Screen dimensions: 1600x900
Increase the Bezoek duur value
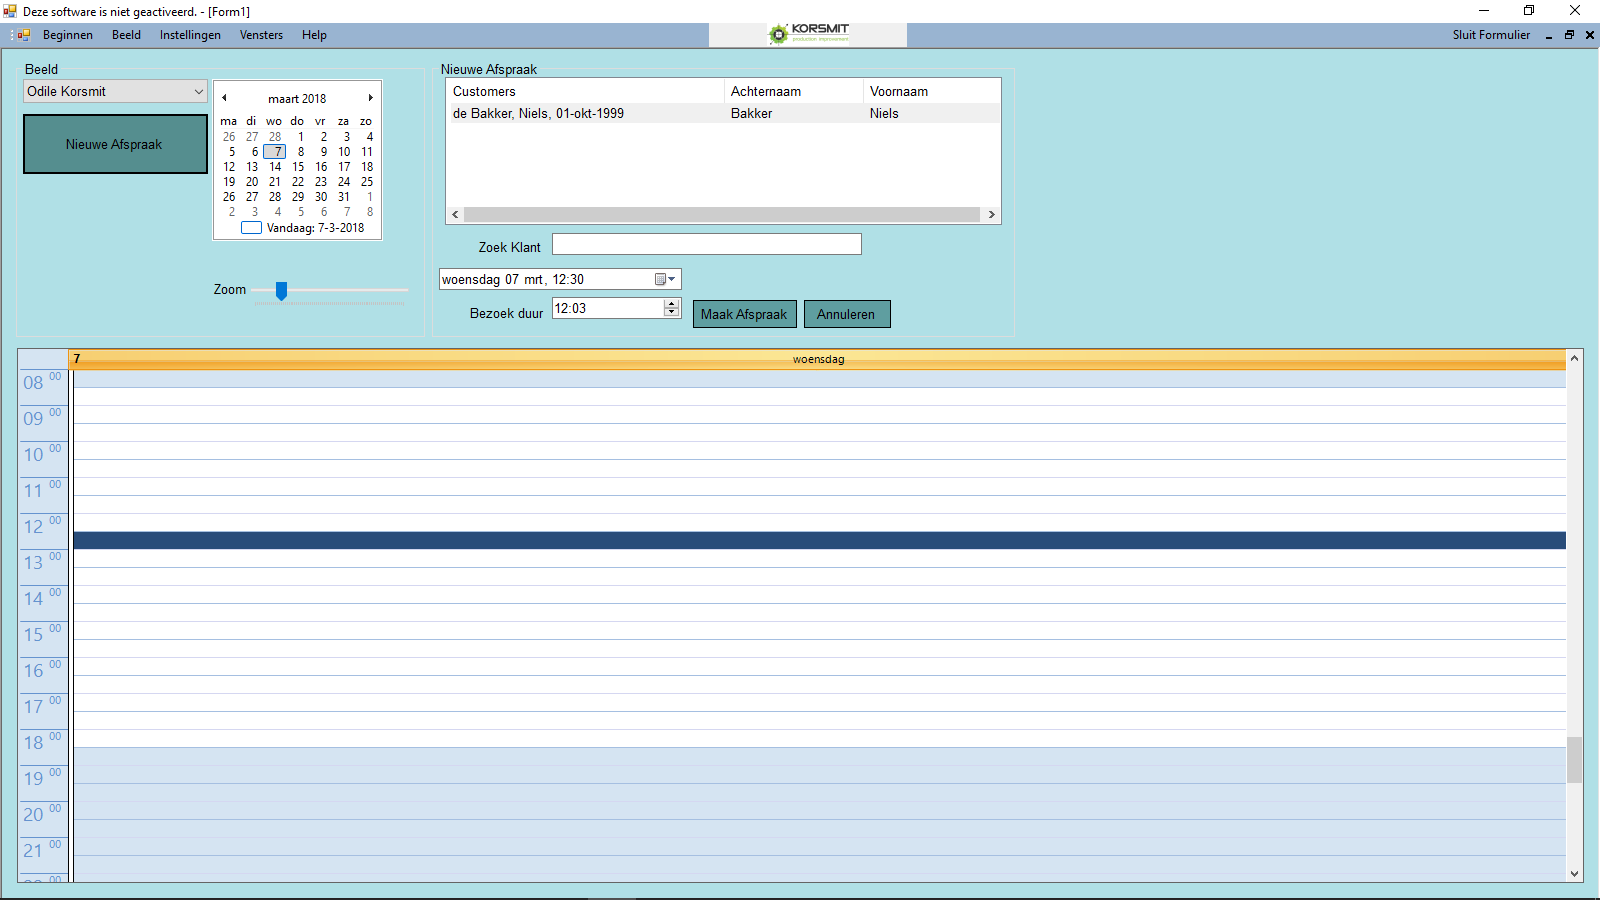click(x=672, y=304)
